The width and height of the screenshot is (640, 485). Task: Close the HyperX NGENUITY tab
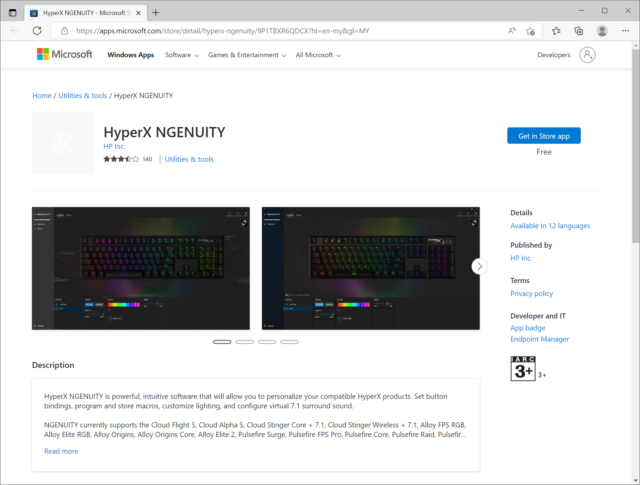pos(138,13)
